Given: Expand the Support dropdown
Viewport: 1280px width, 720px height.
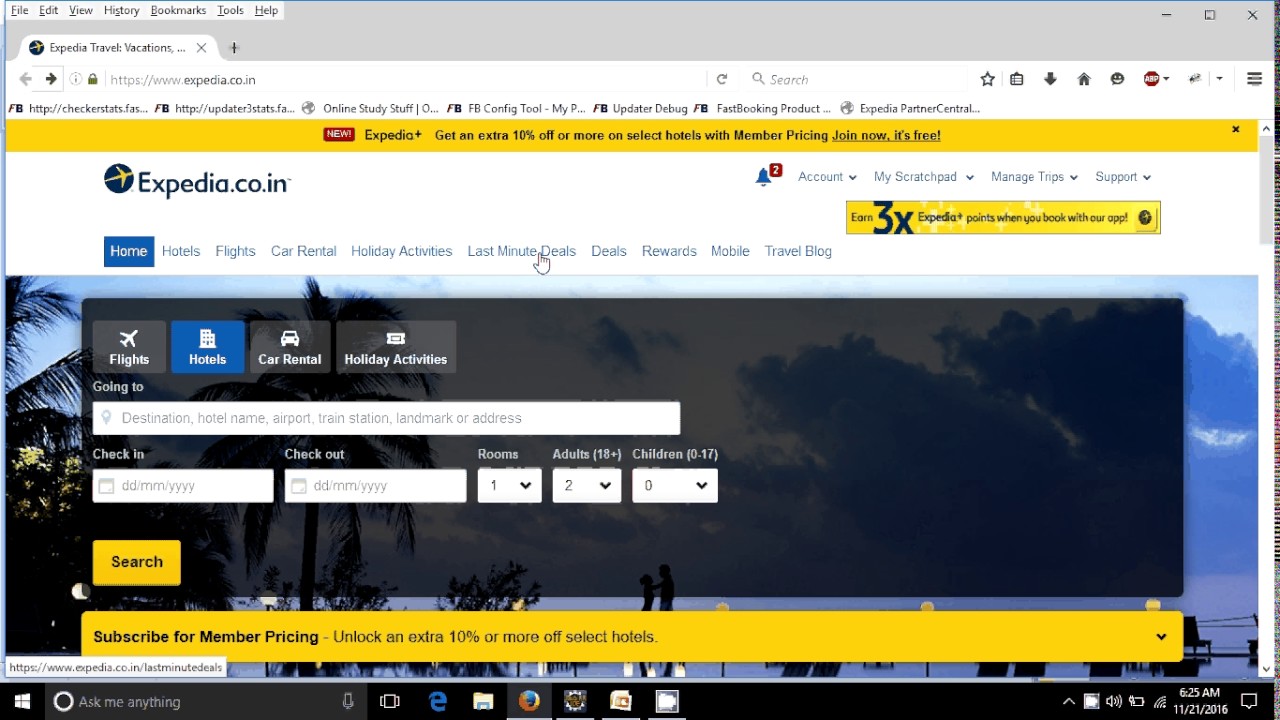Looking at the screenshot, I should (x=1123, y=177).
